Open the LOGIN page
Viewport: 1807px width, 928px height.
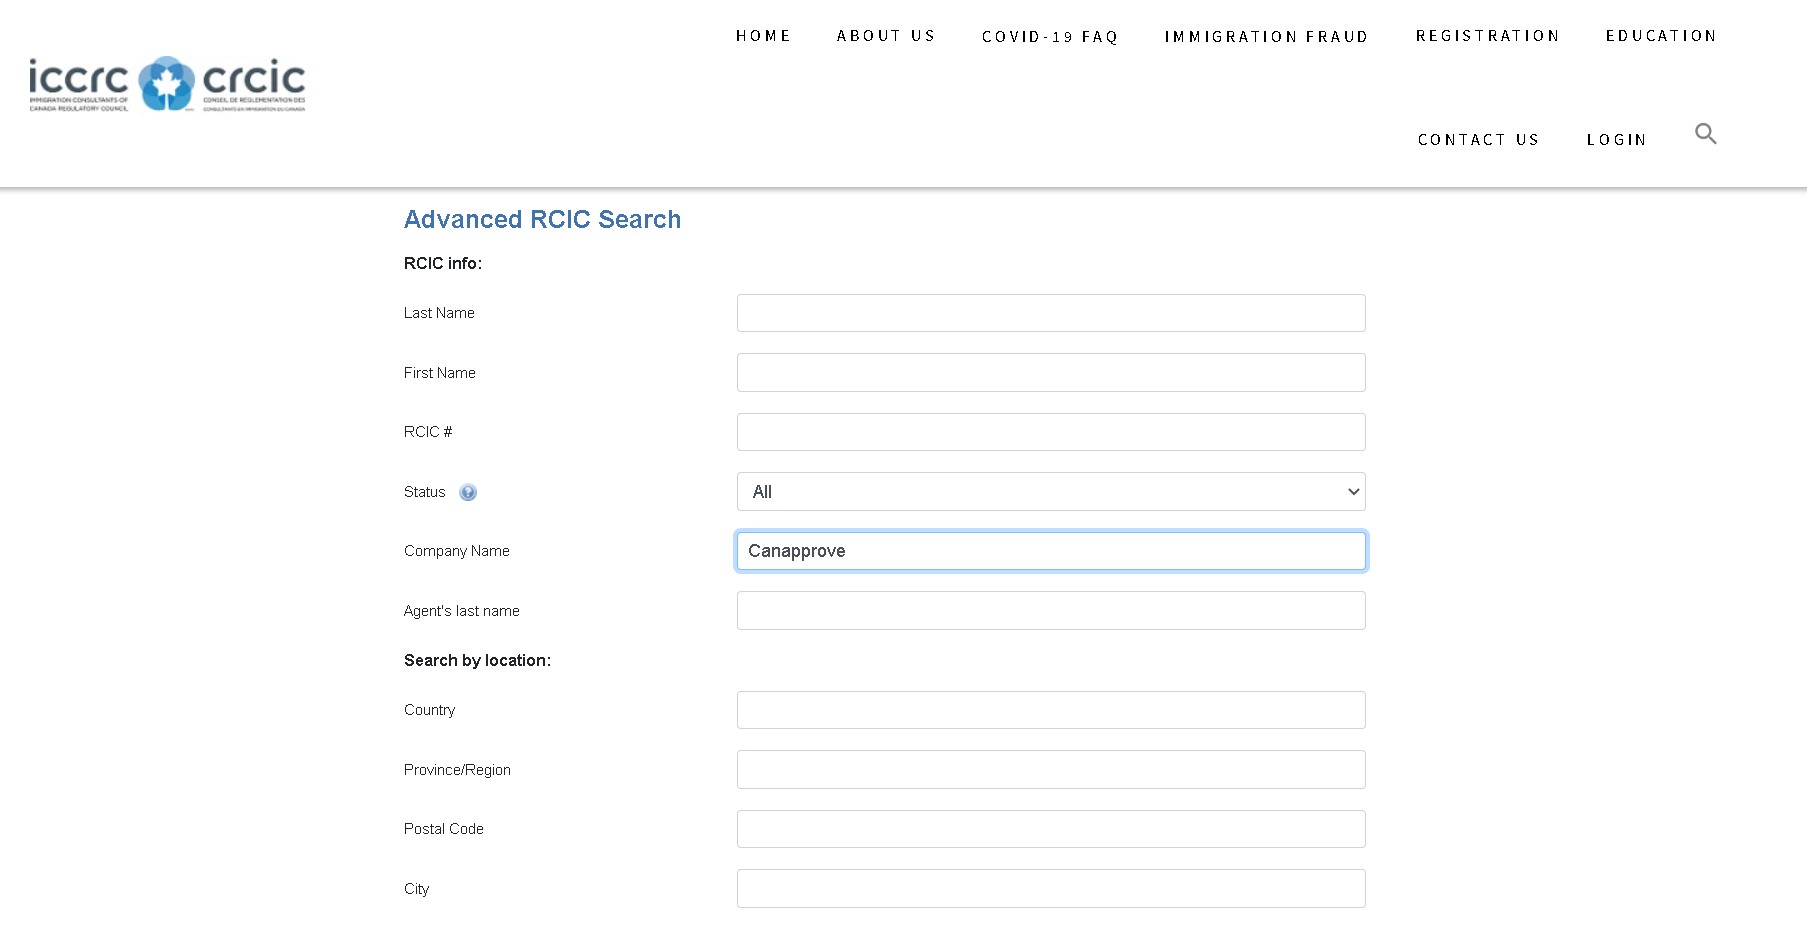(1616, 139)
